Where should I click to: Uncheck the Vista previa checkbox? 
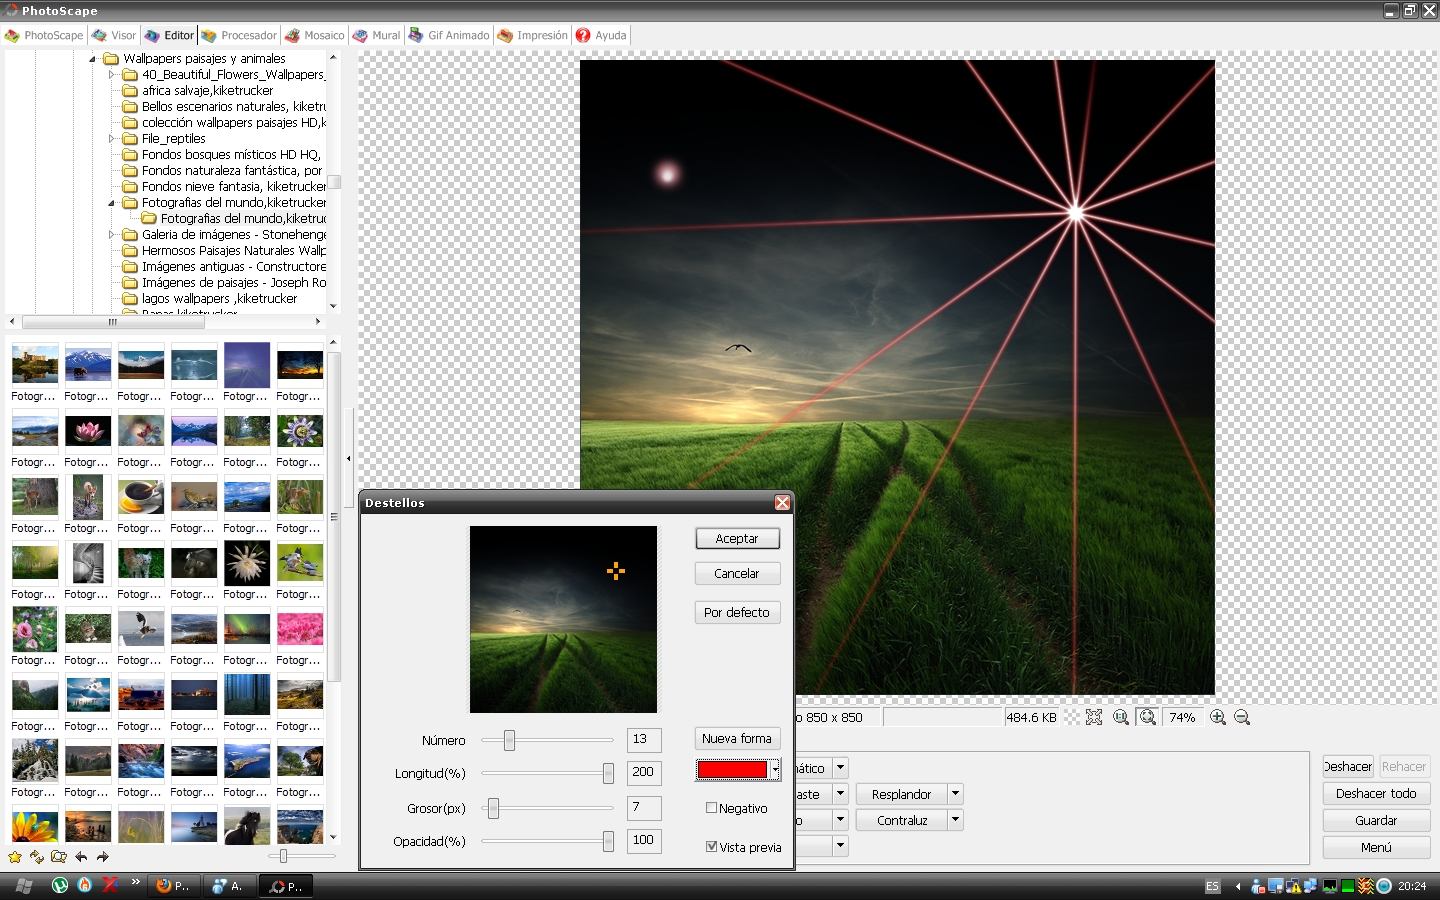[x=712, y=847]
